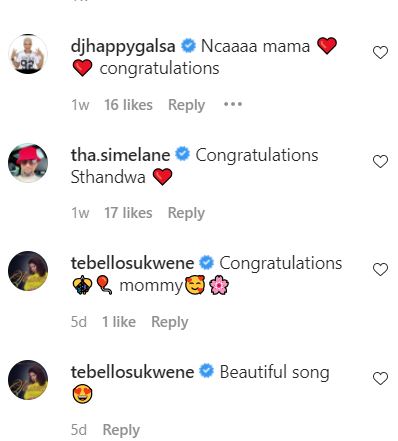
Task: Like tebellosukwene's Congratulations mommy comment heart
Action: point(380,269)
